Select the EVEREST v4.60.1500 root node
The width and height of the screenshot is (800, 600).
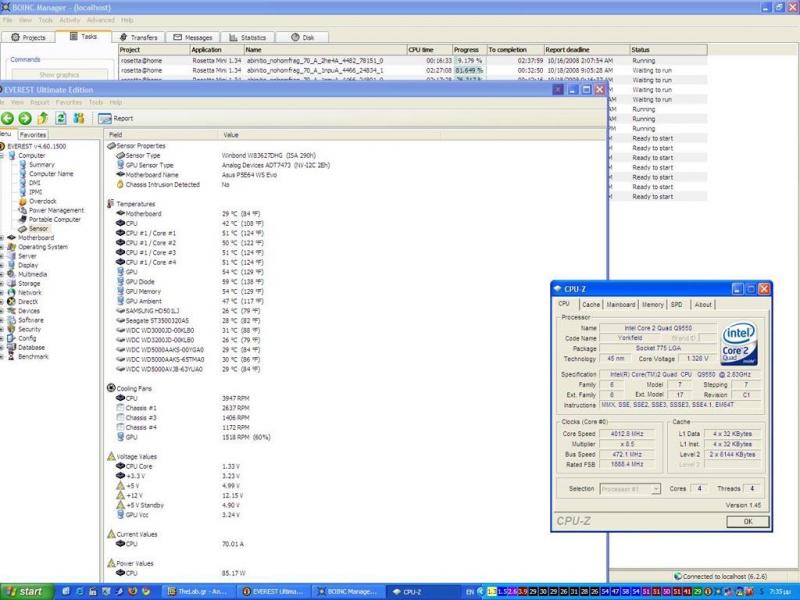pos(36,146)
